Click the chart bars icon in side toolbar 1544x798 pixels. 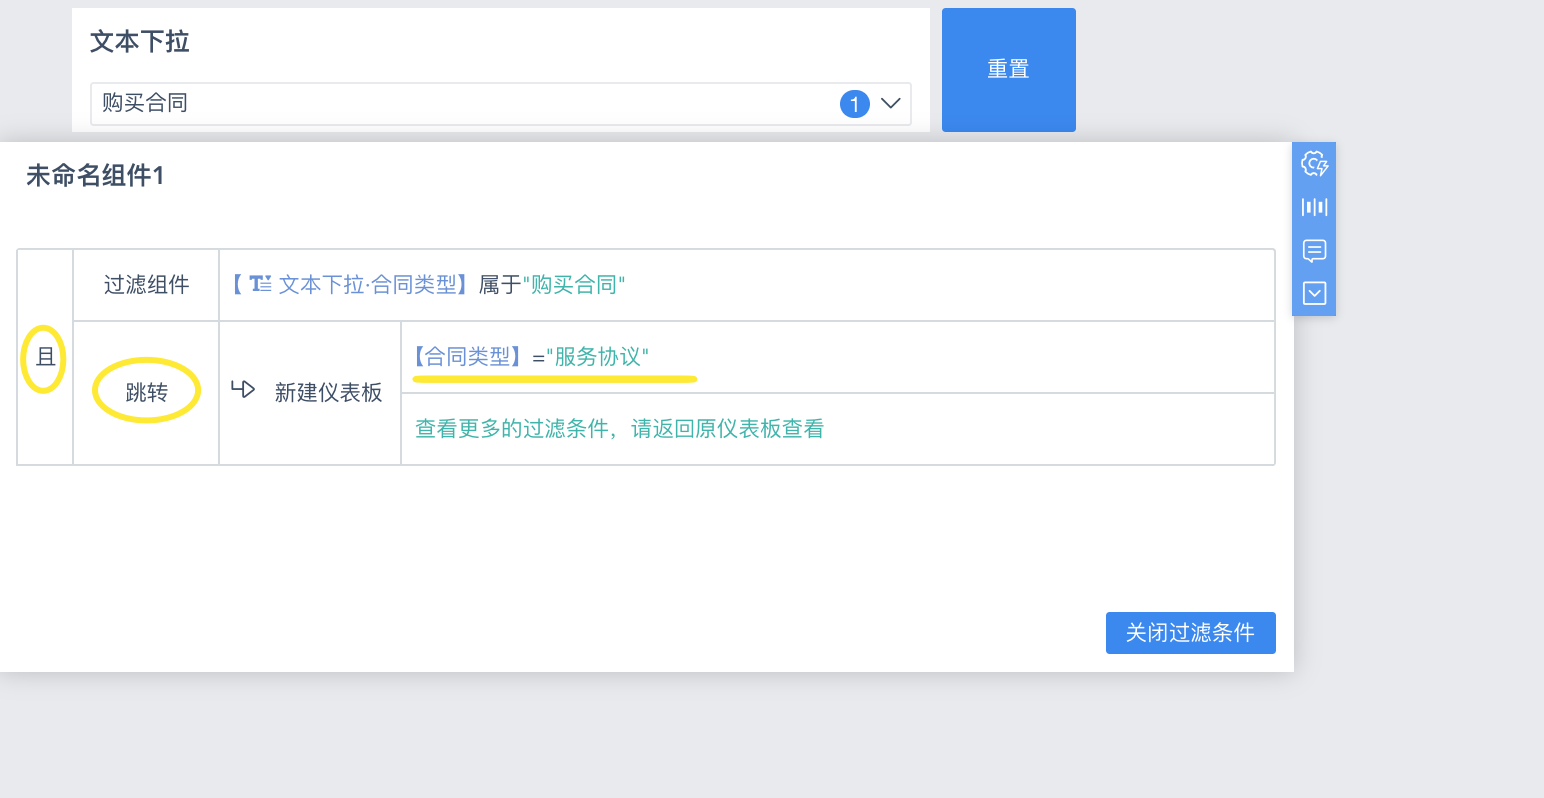coord(1314,207)
